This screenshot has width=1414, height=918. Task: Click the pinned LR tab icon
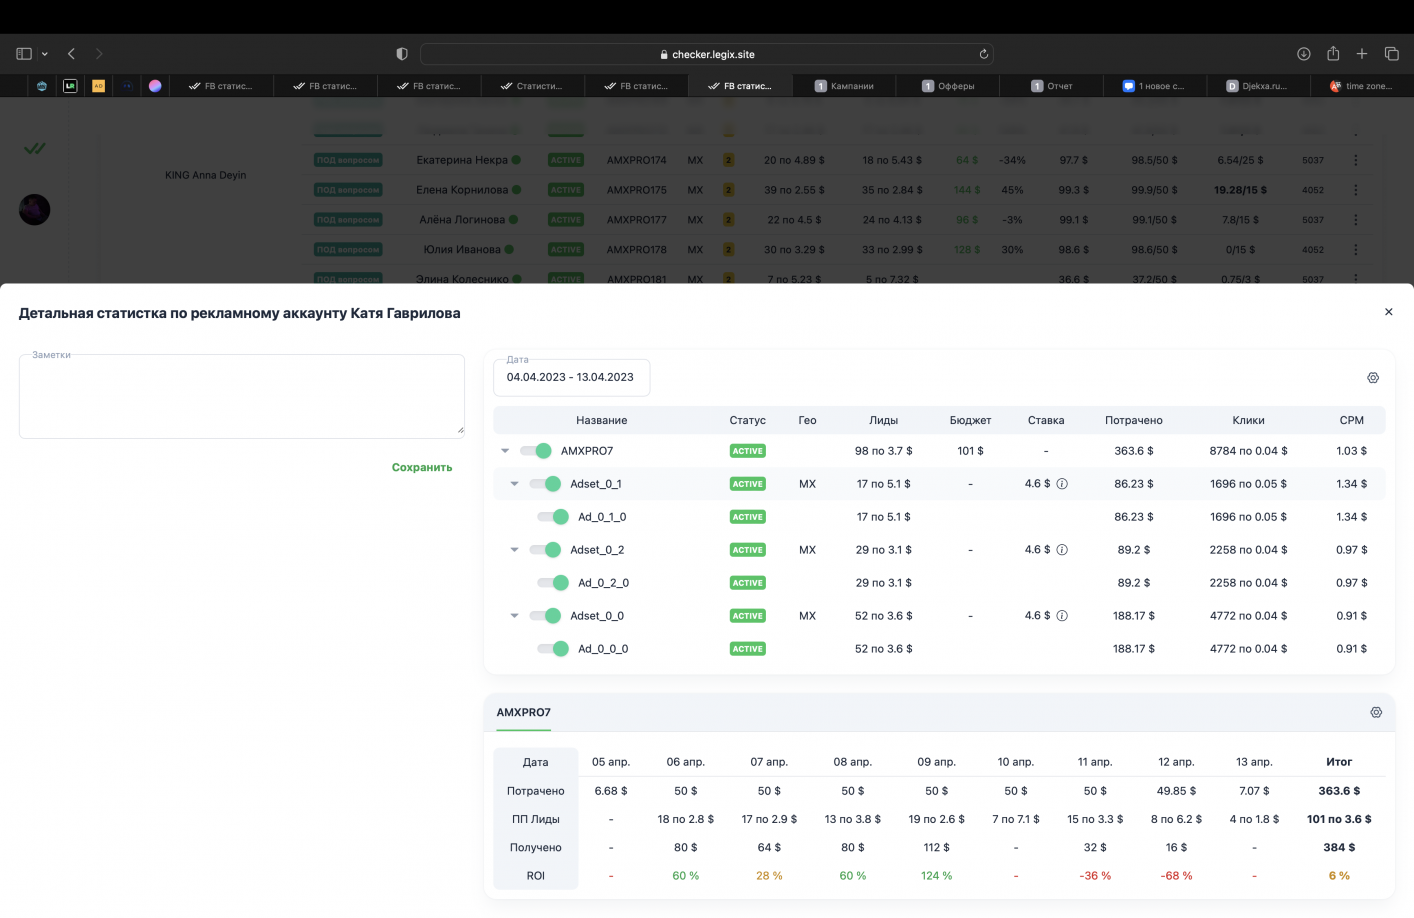pyautogui.click(x=70, y=86)
